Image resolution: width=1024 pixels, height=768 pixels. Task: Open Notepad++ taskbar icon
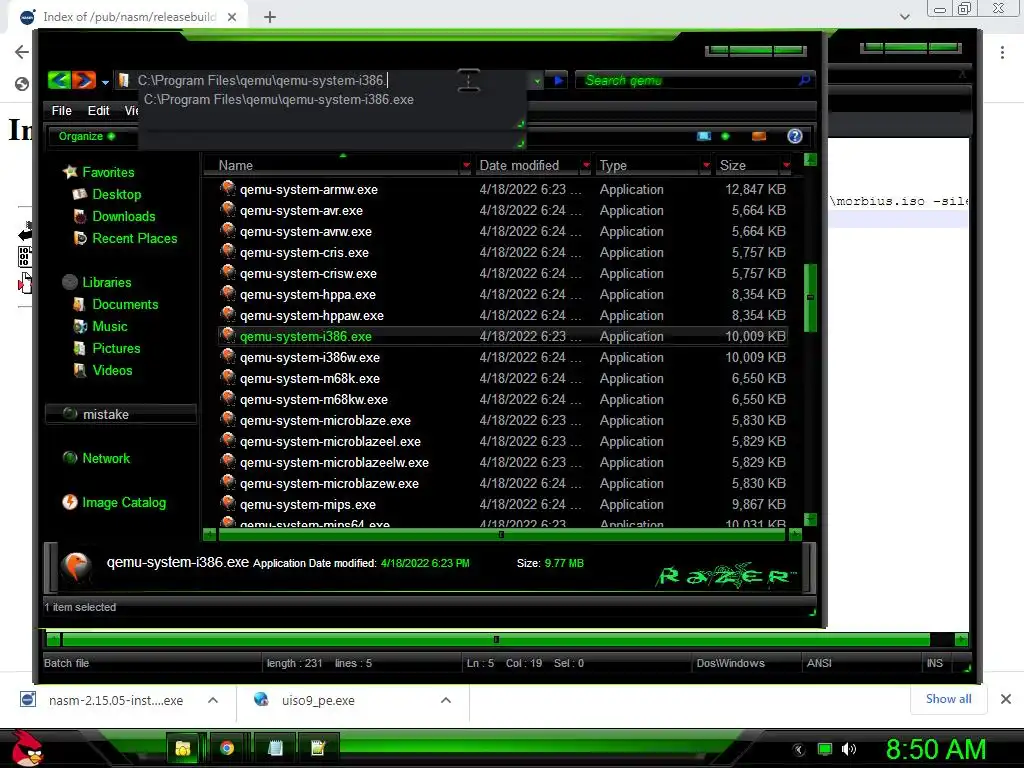[x=318, y=748]
